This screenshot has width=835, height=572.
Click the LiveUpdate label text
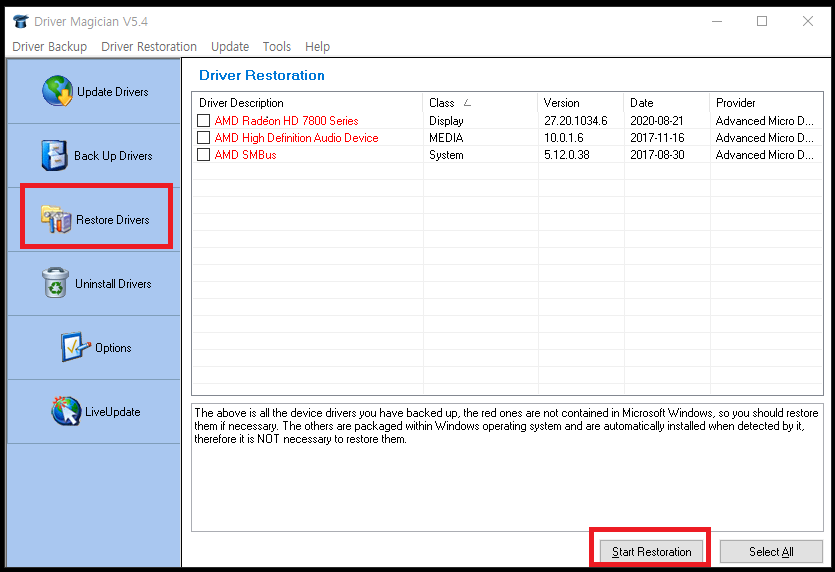coord(113,412)
